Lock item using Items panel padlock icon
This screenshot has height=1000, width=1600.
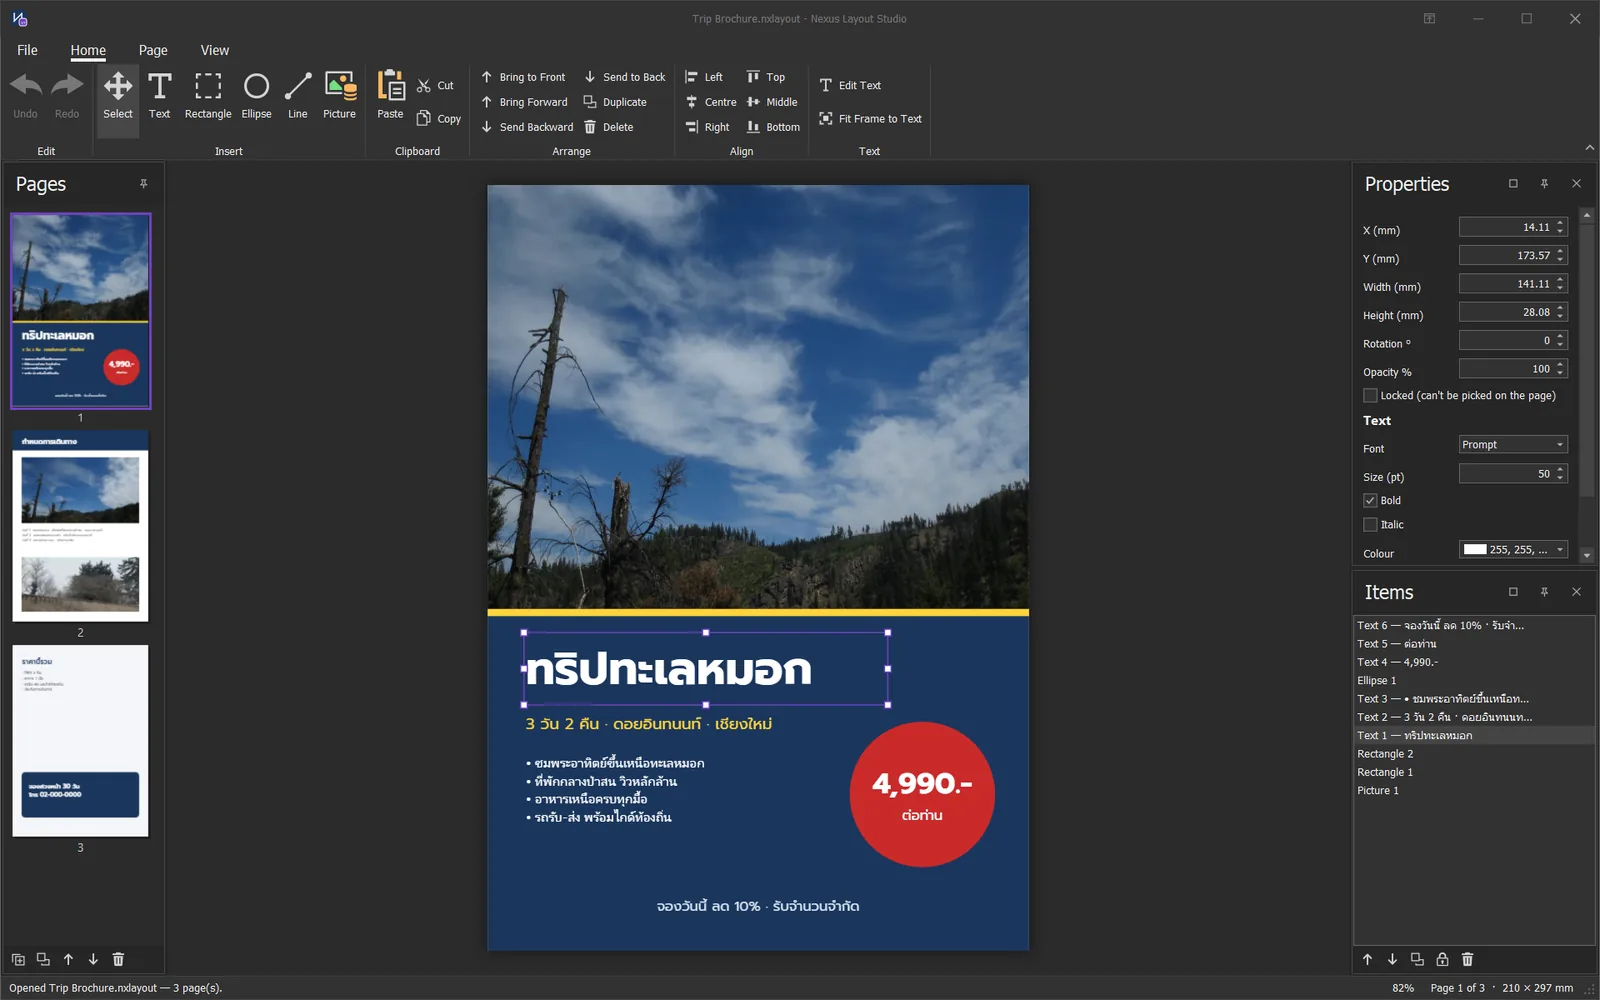(1442, 959)
